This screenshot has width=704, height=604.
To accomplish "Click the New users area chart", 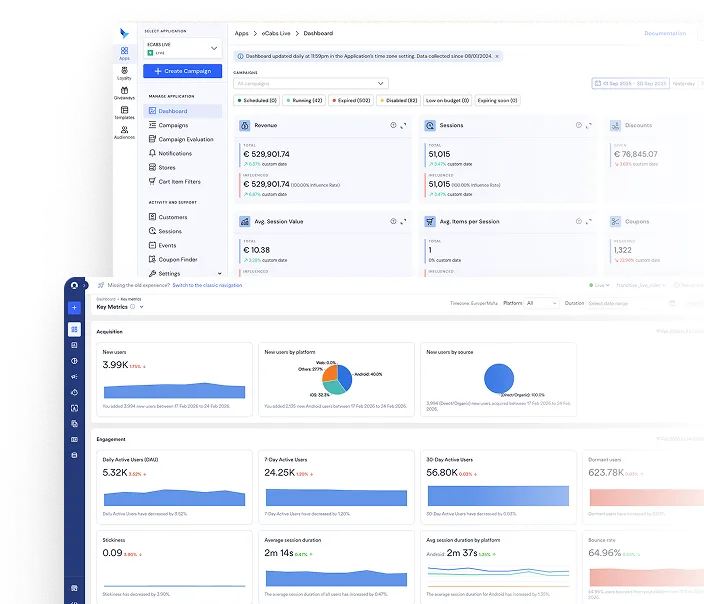I will [174, 391].
